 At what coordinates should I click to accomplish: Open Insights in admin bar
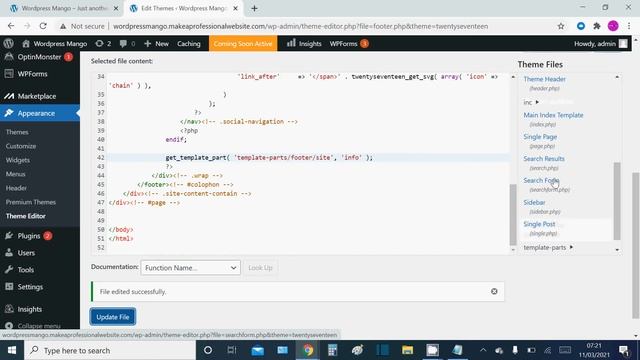click(304, 43)
